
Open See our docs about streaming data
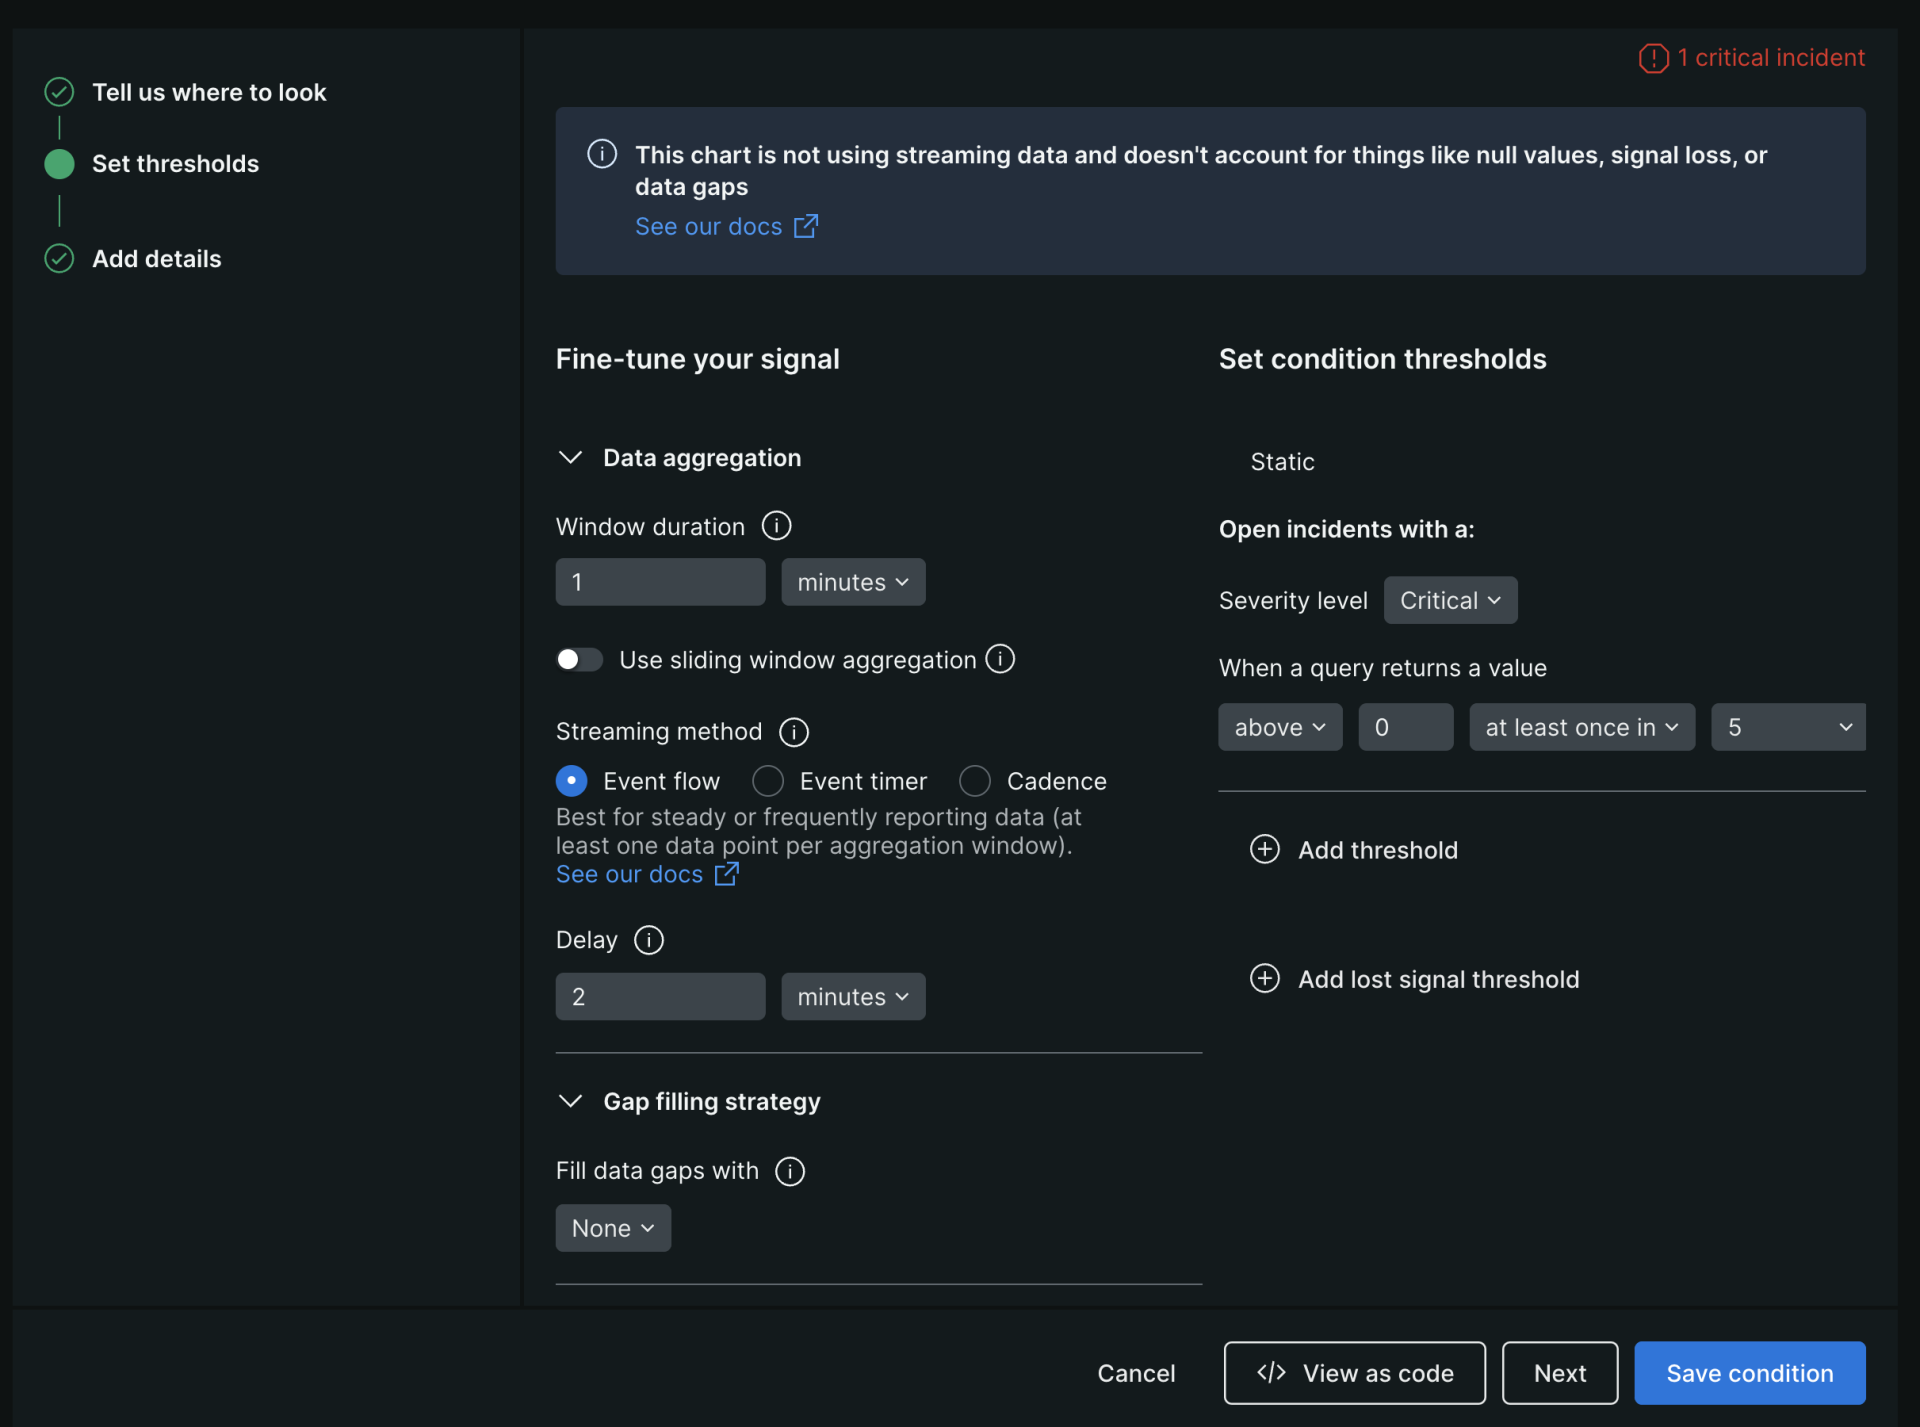[x=710, y=227]
